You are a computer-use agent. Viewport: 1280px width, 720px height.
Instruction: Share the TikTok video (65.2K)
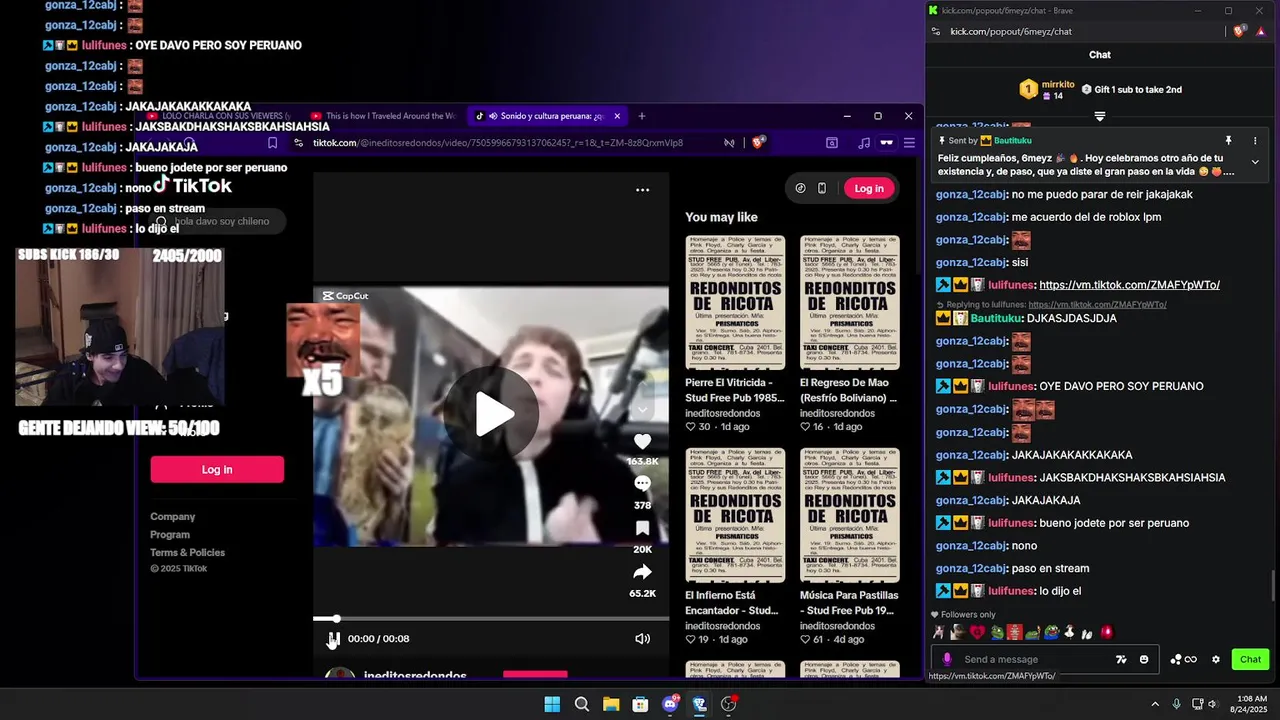pos(642,572)
